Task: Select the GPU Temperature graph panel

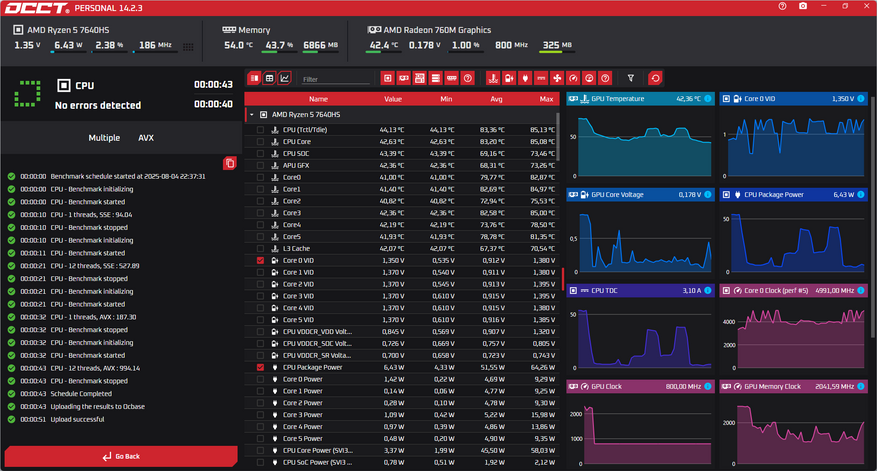Action: (640, 136)
